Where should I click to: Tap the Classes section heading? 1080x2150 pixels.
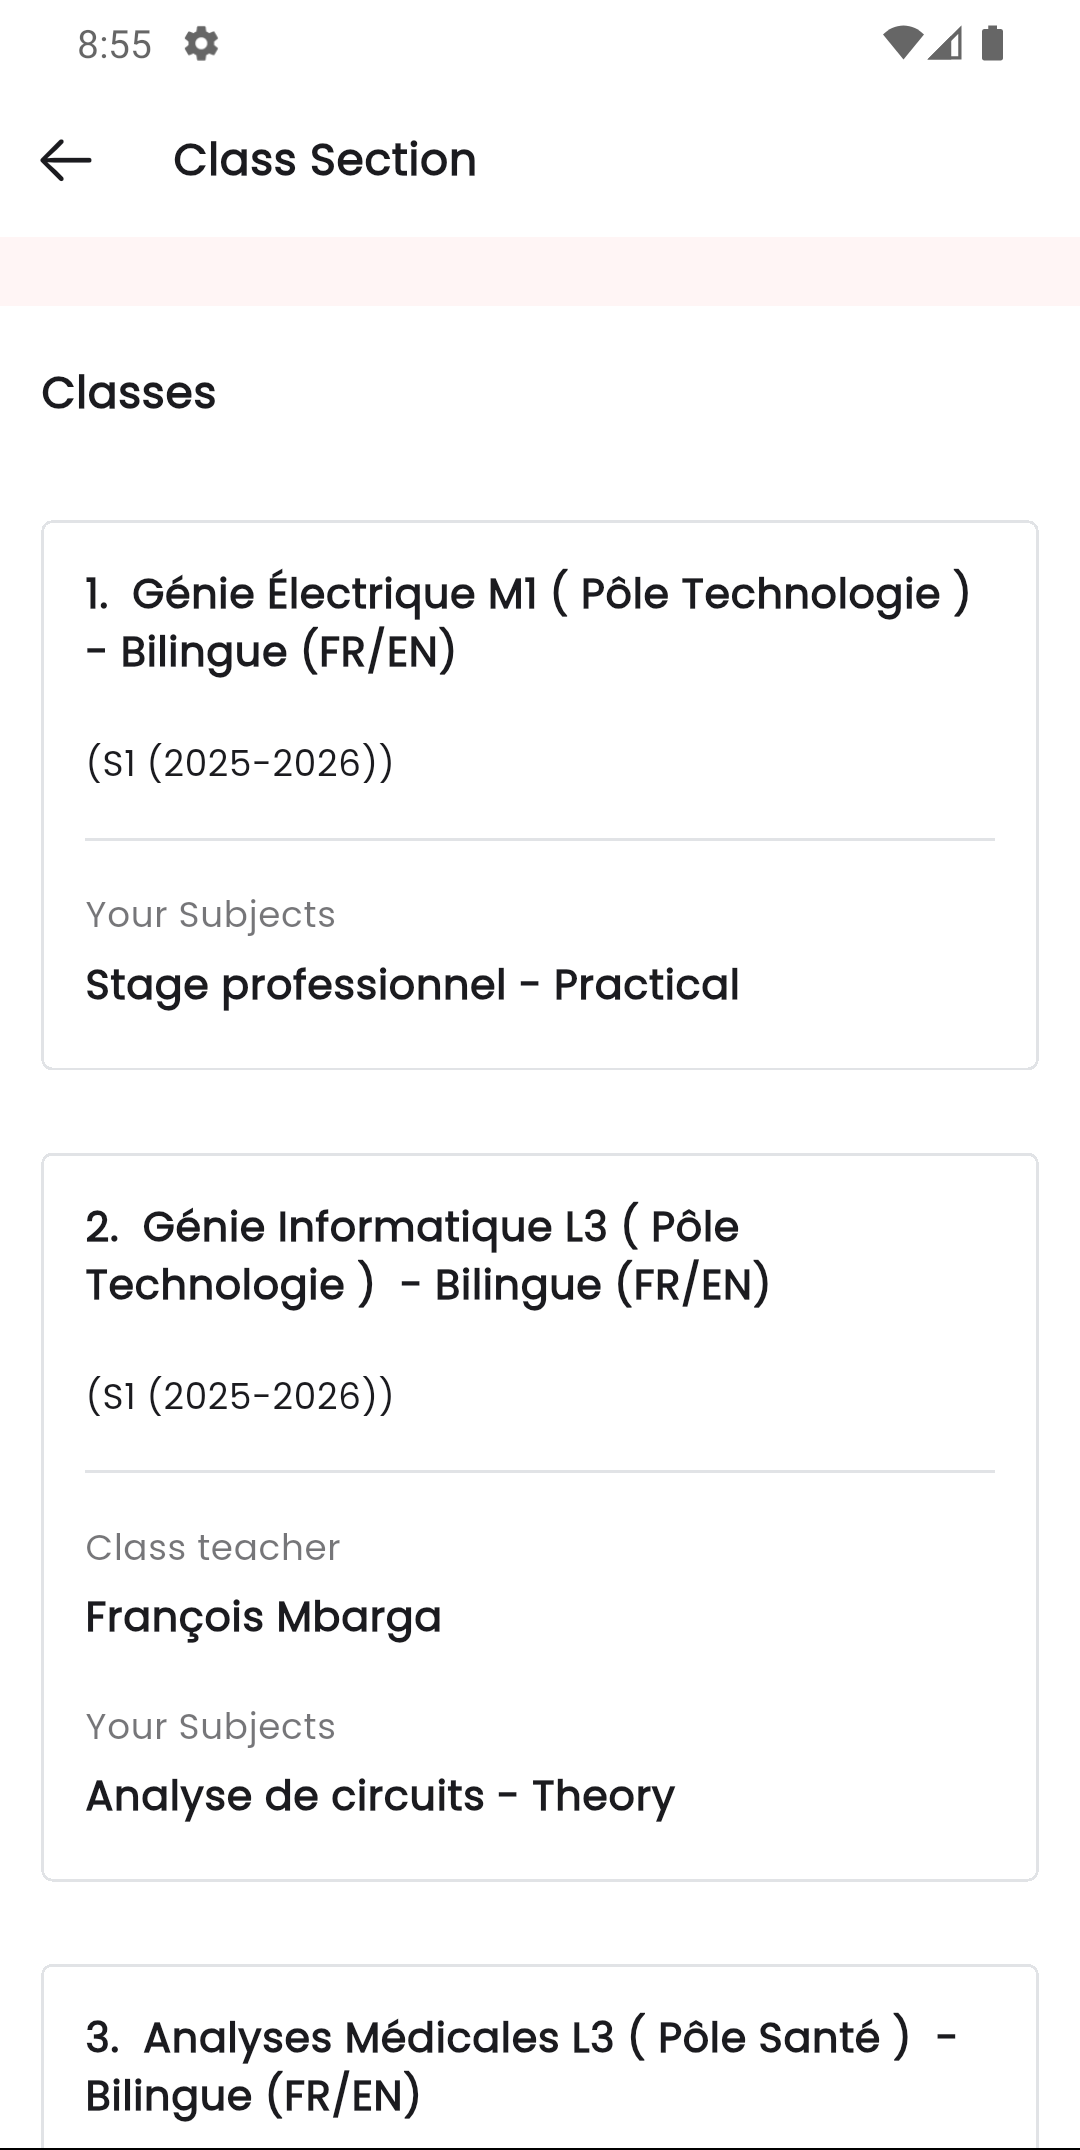[x=129, y=392]
